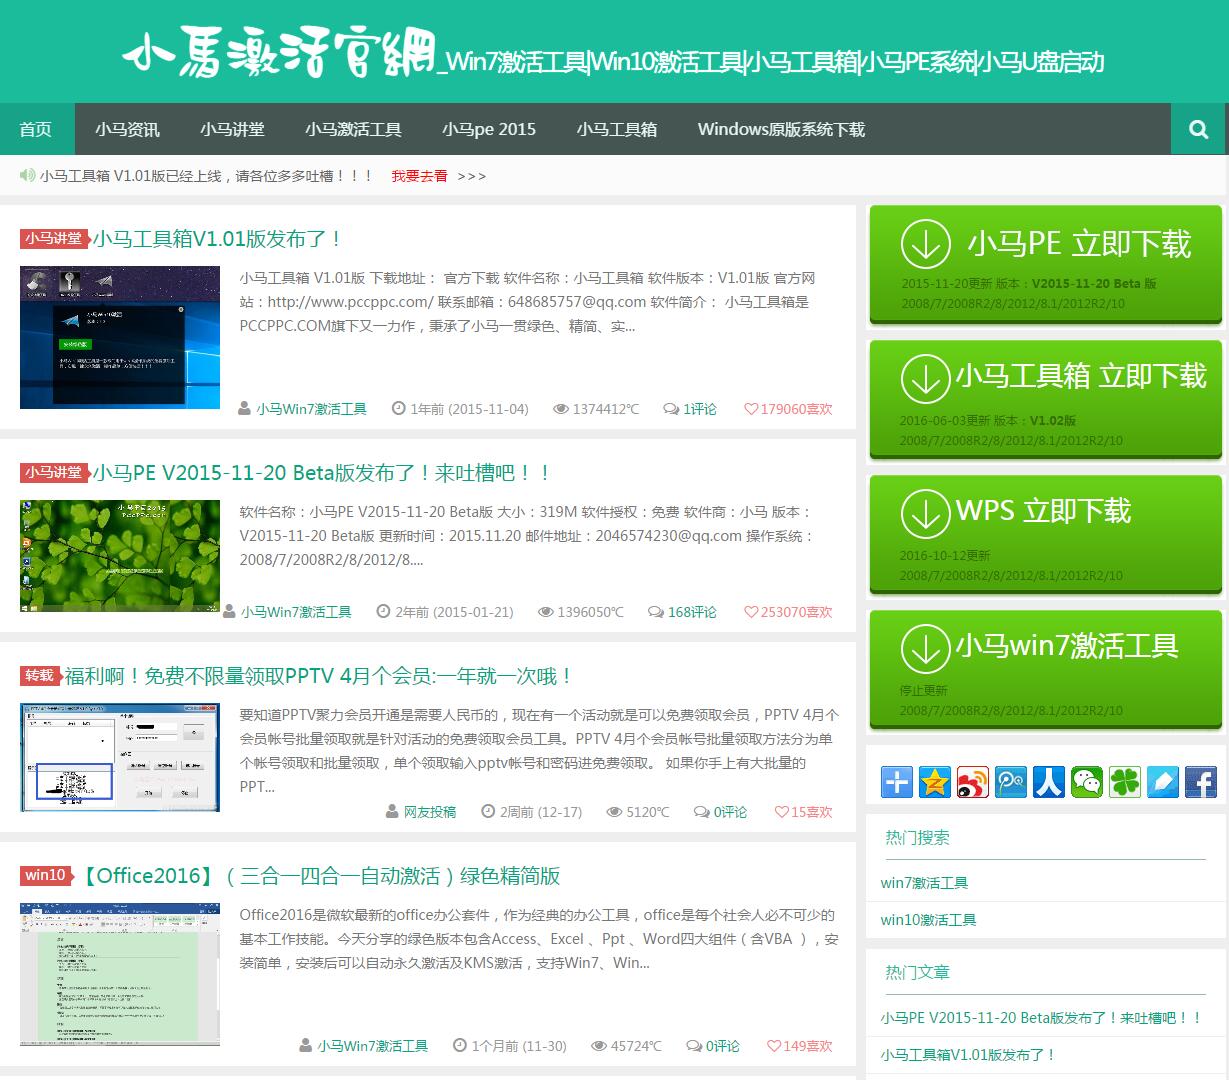Click the 小马win7激活工具 green button
The height and width of the screenshot is (1080, 1229).
(1045, 669)
